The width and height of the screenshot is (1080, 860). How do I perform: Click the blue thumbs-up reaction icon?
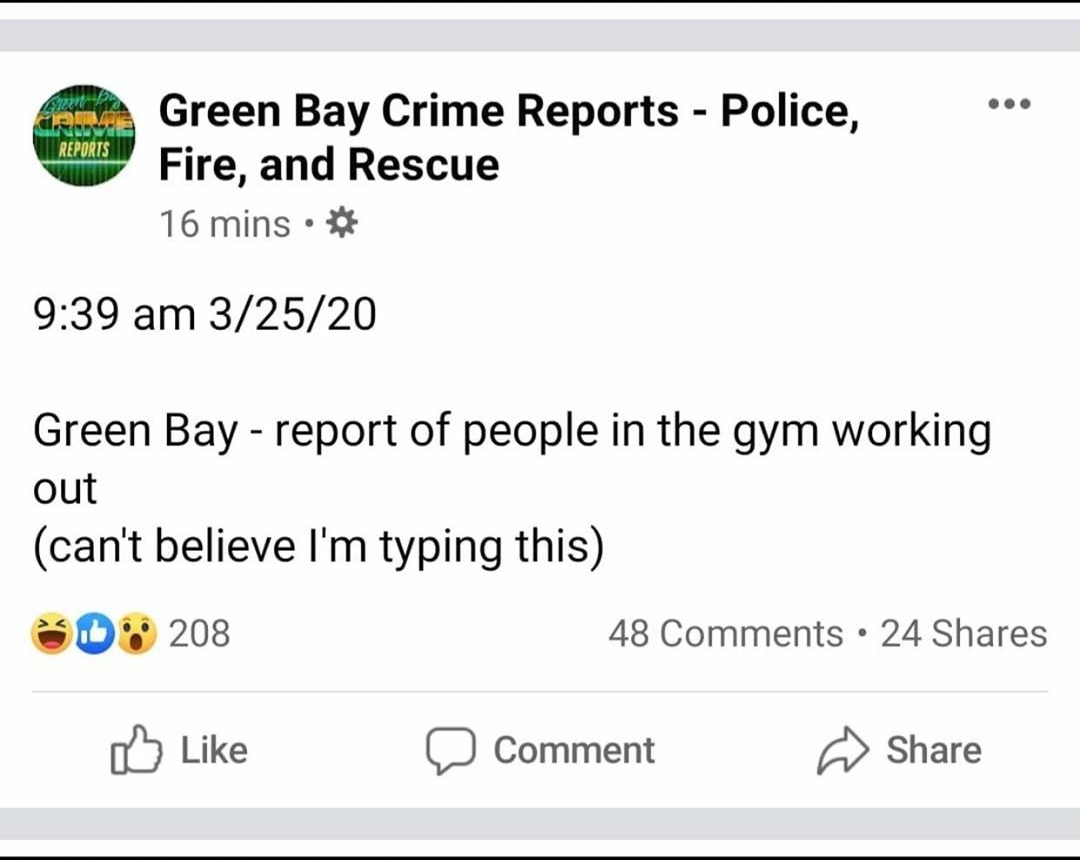(95, 634)
